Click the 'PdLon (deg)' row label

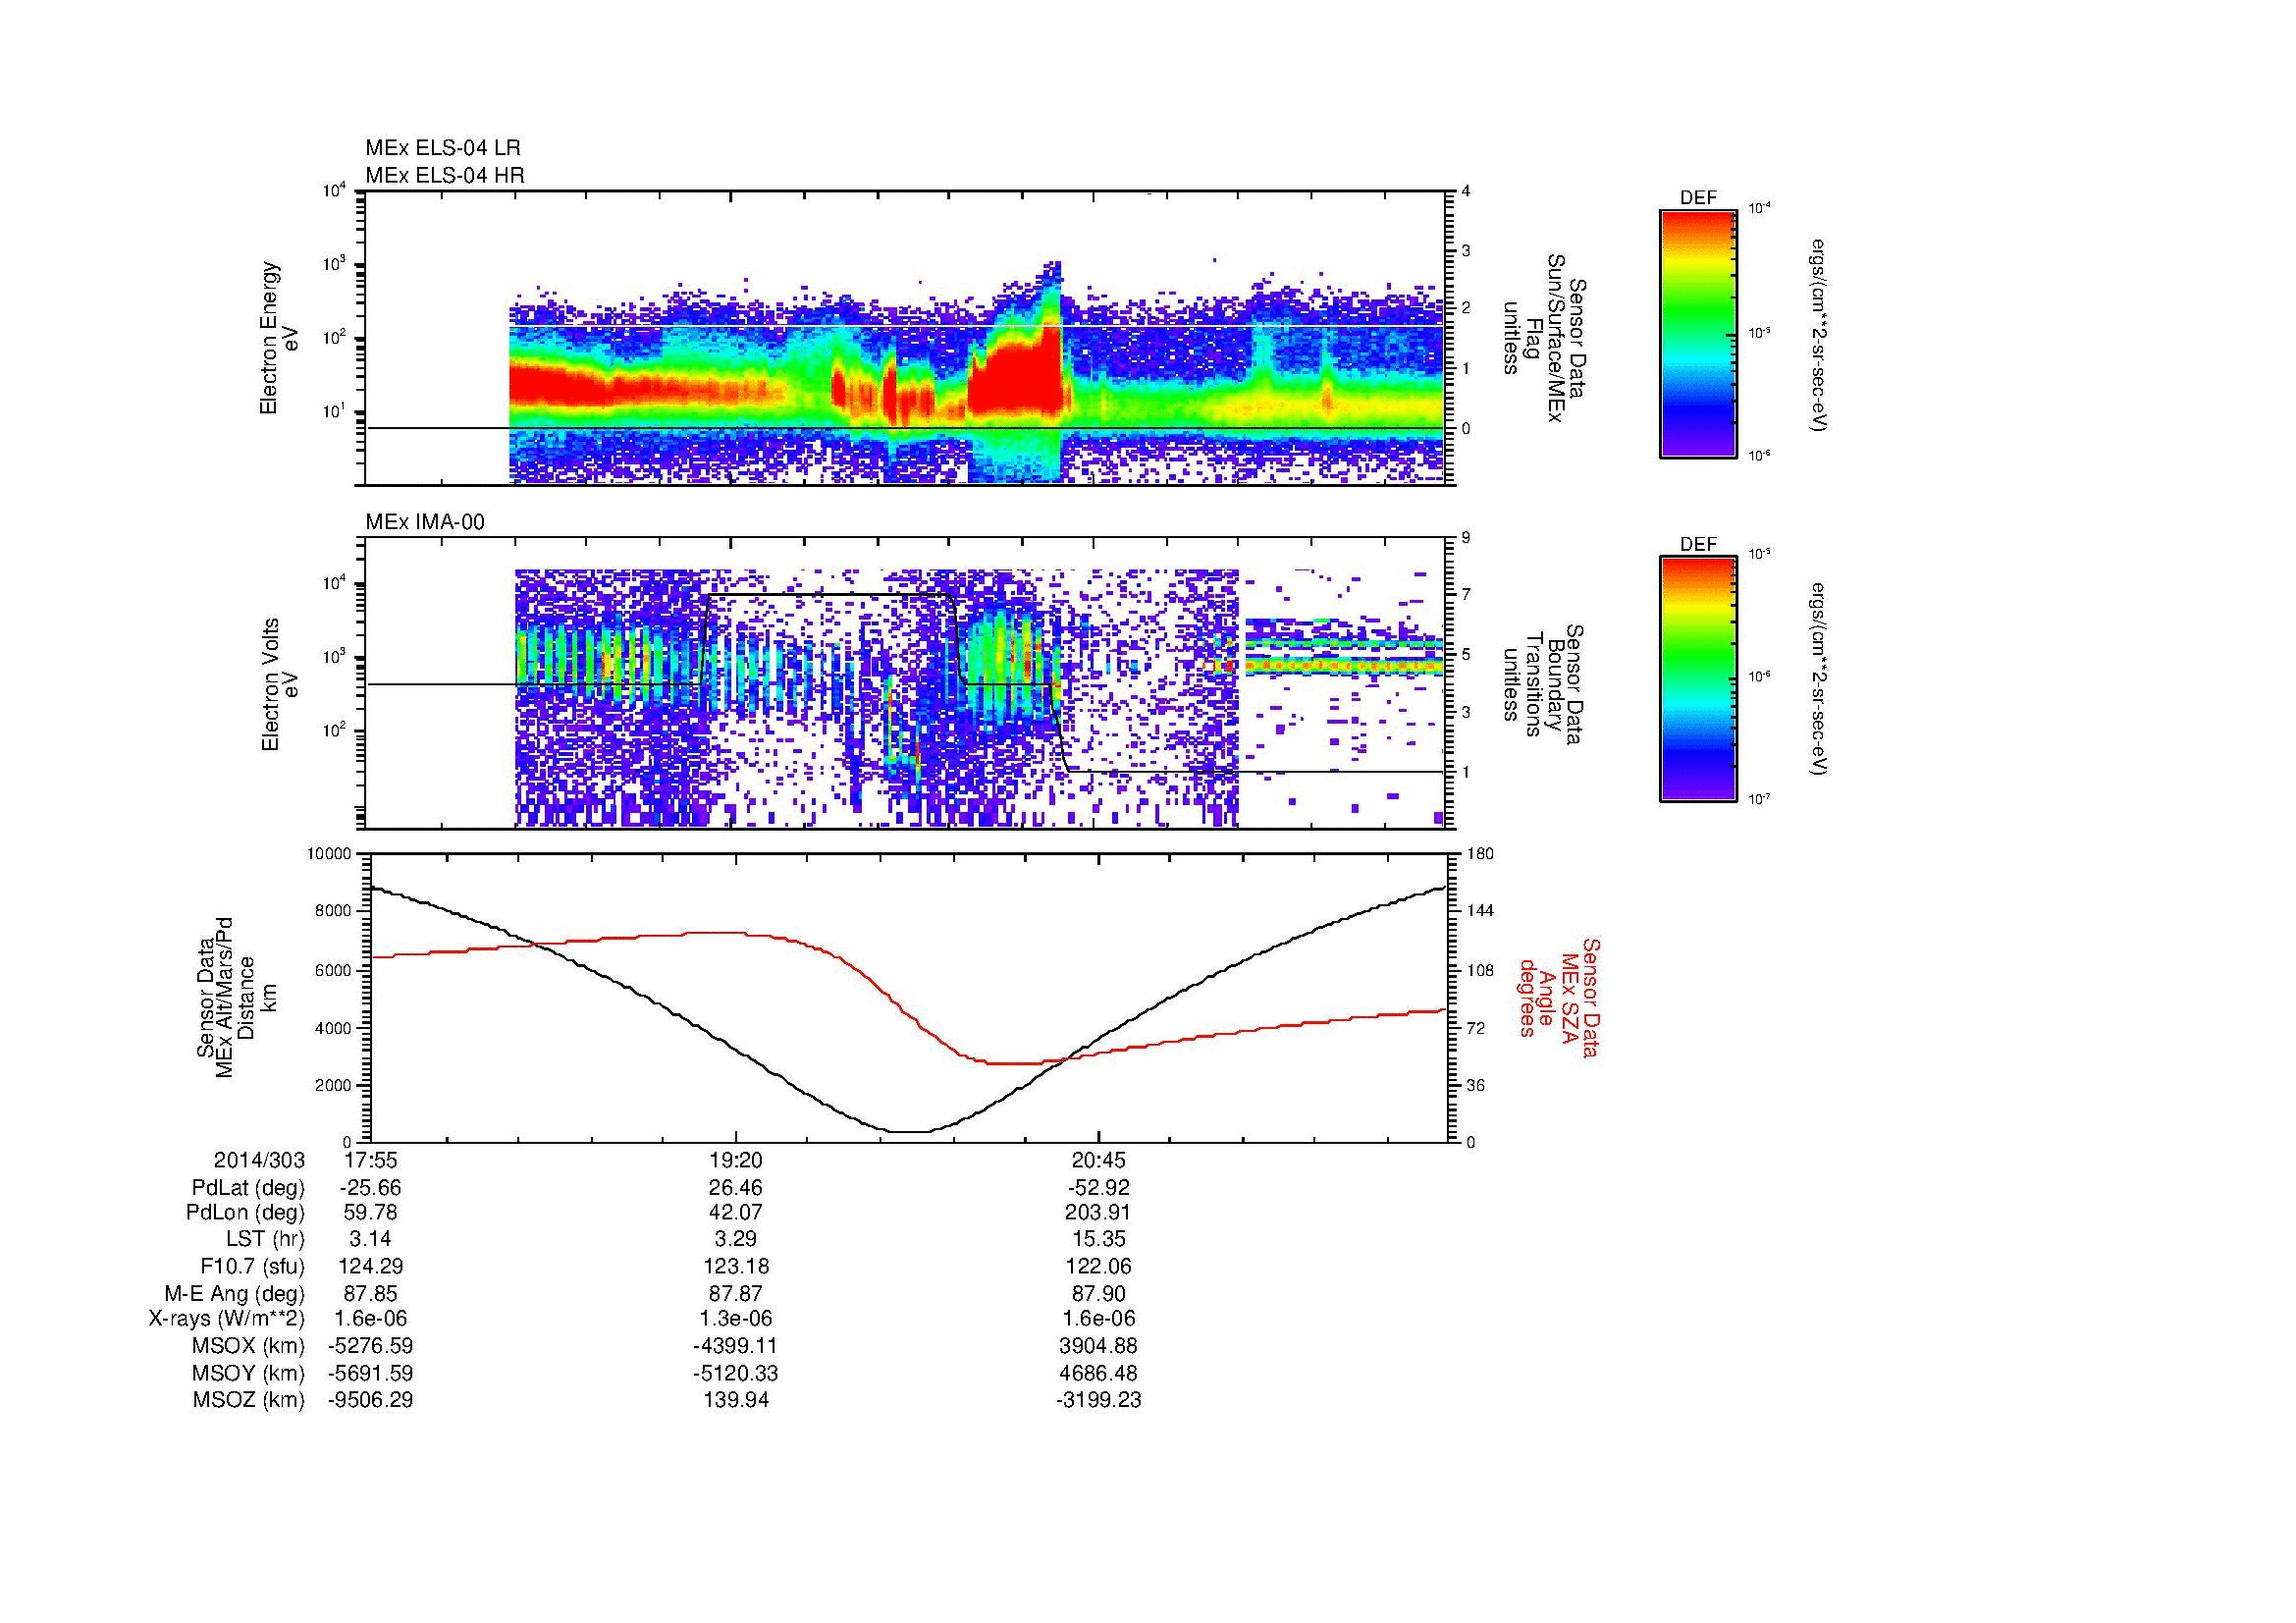245,1213
